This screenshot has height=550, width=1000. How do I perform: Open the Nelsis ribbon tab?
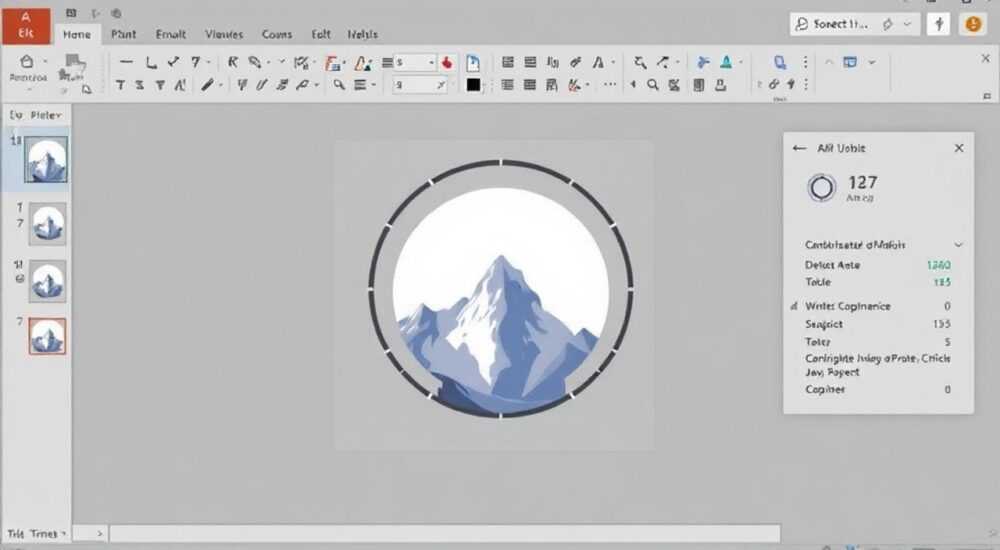[x=362, y=34]
